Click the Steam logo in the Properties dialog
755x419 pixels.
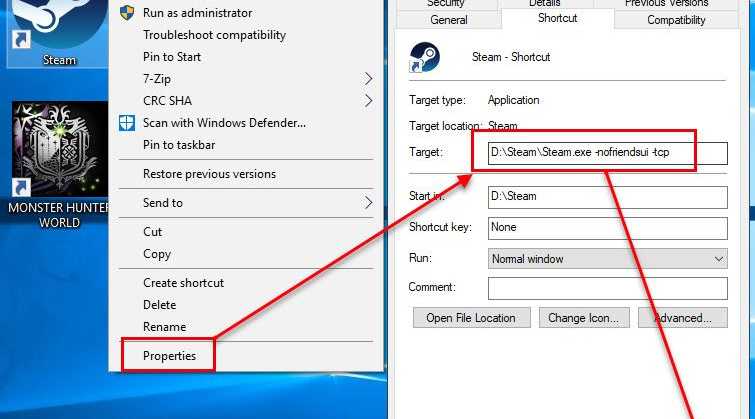424,57
